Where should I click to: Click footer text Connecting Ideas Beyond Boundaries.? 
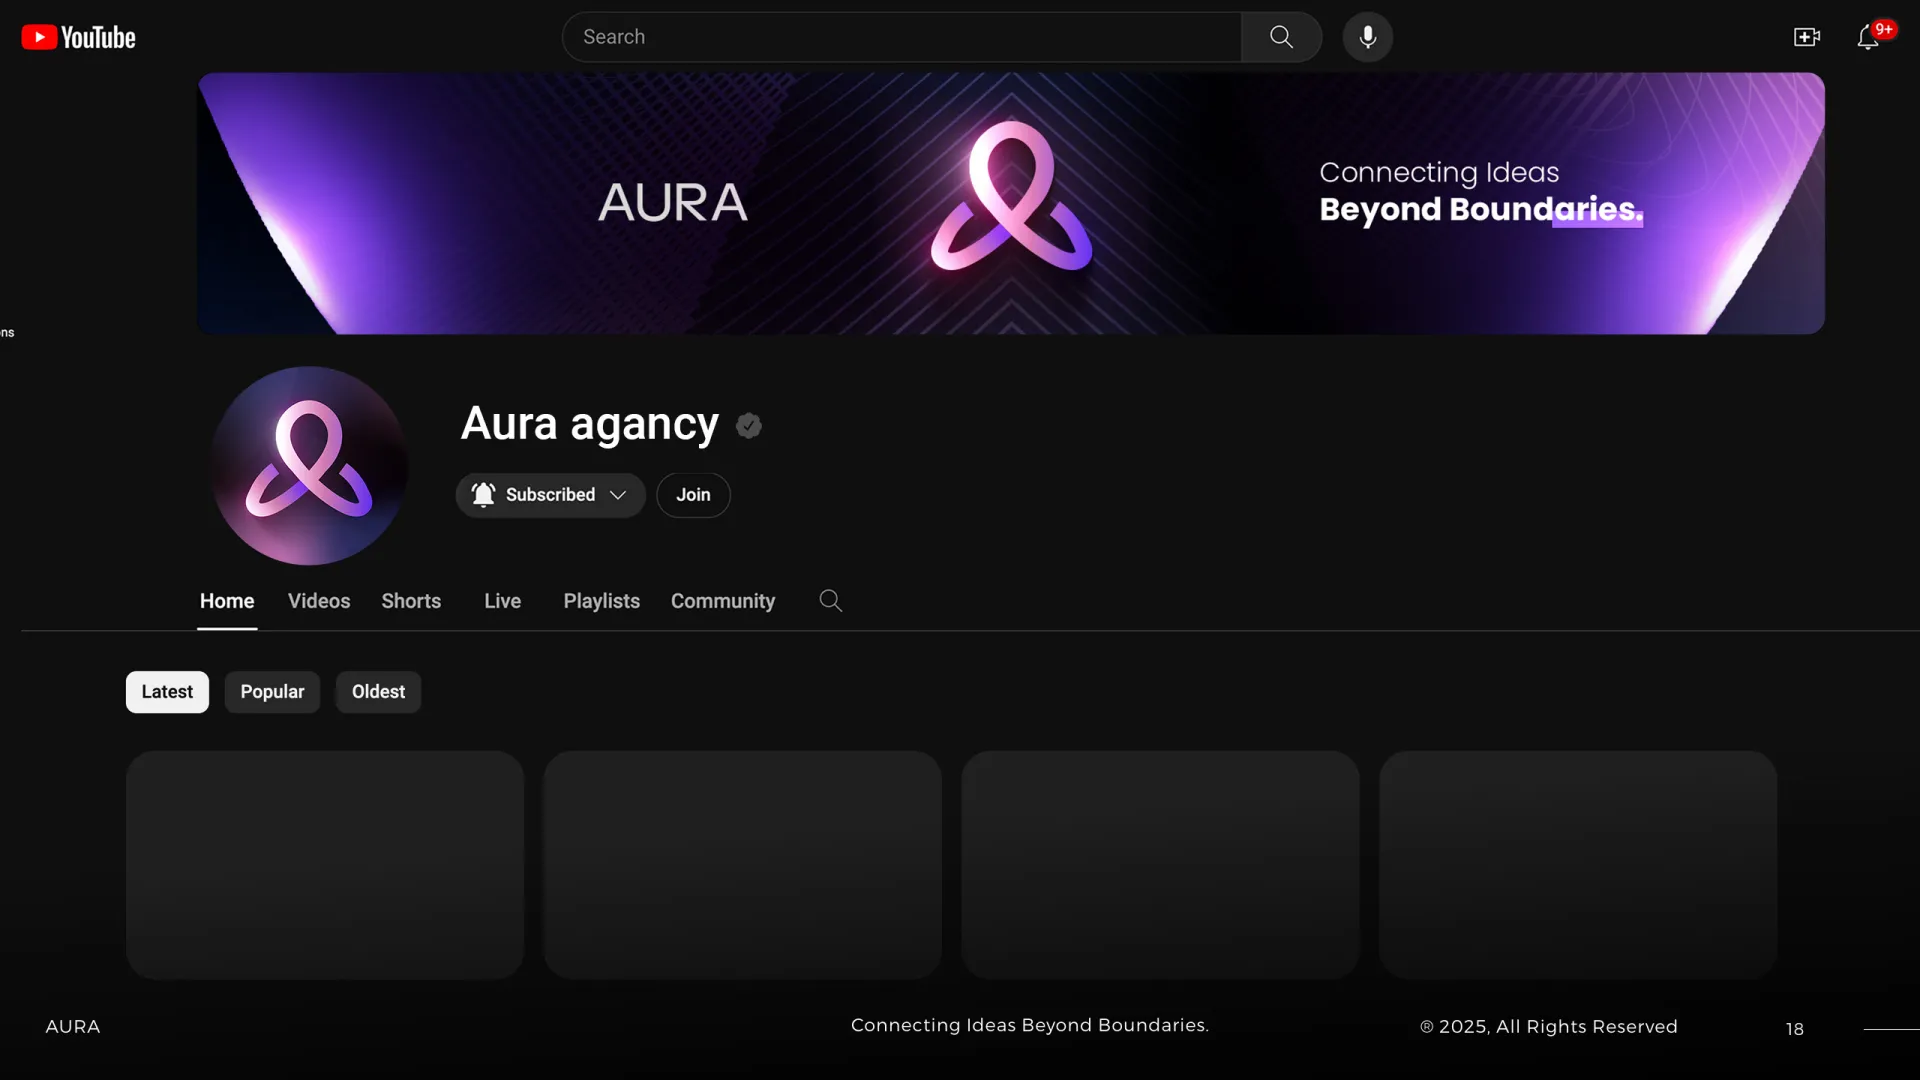click(x=1030, y=1025)
